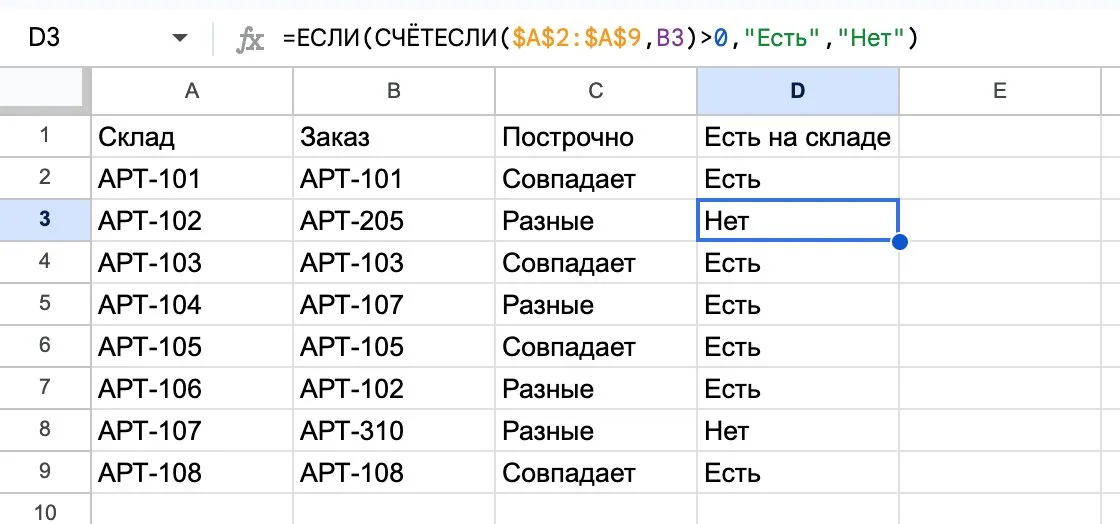1120x524 pixels.
Task: Select cell D8 'Нет'
Action: point(798,430)
